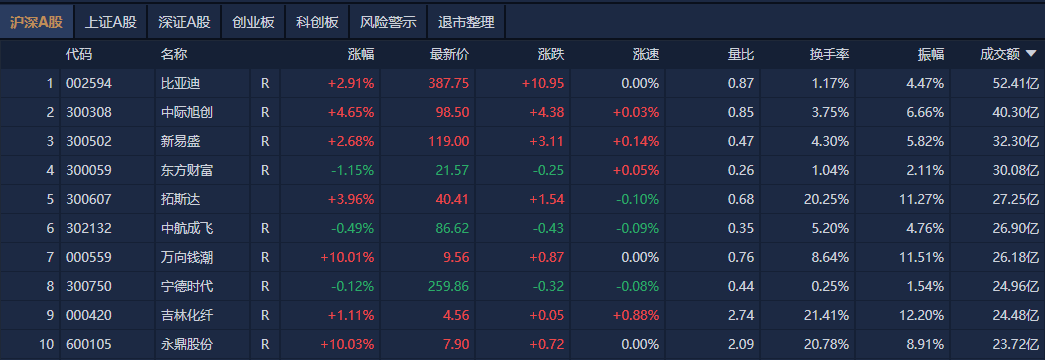The image size is (1045, 360).
Task: Open the 科创板 tab
Action: [x=317, y=22]
